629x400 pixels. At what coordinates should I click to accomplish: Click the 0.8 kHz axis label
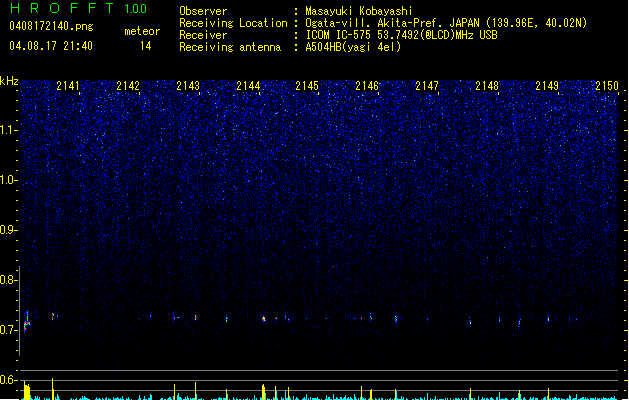[8, 280]
